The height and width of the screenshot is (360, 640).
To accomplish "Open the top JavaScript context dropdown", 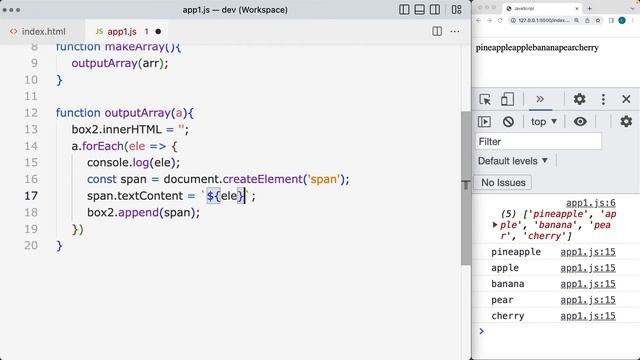I will (x=544, y=122).
